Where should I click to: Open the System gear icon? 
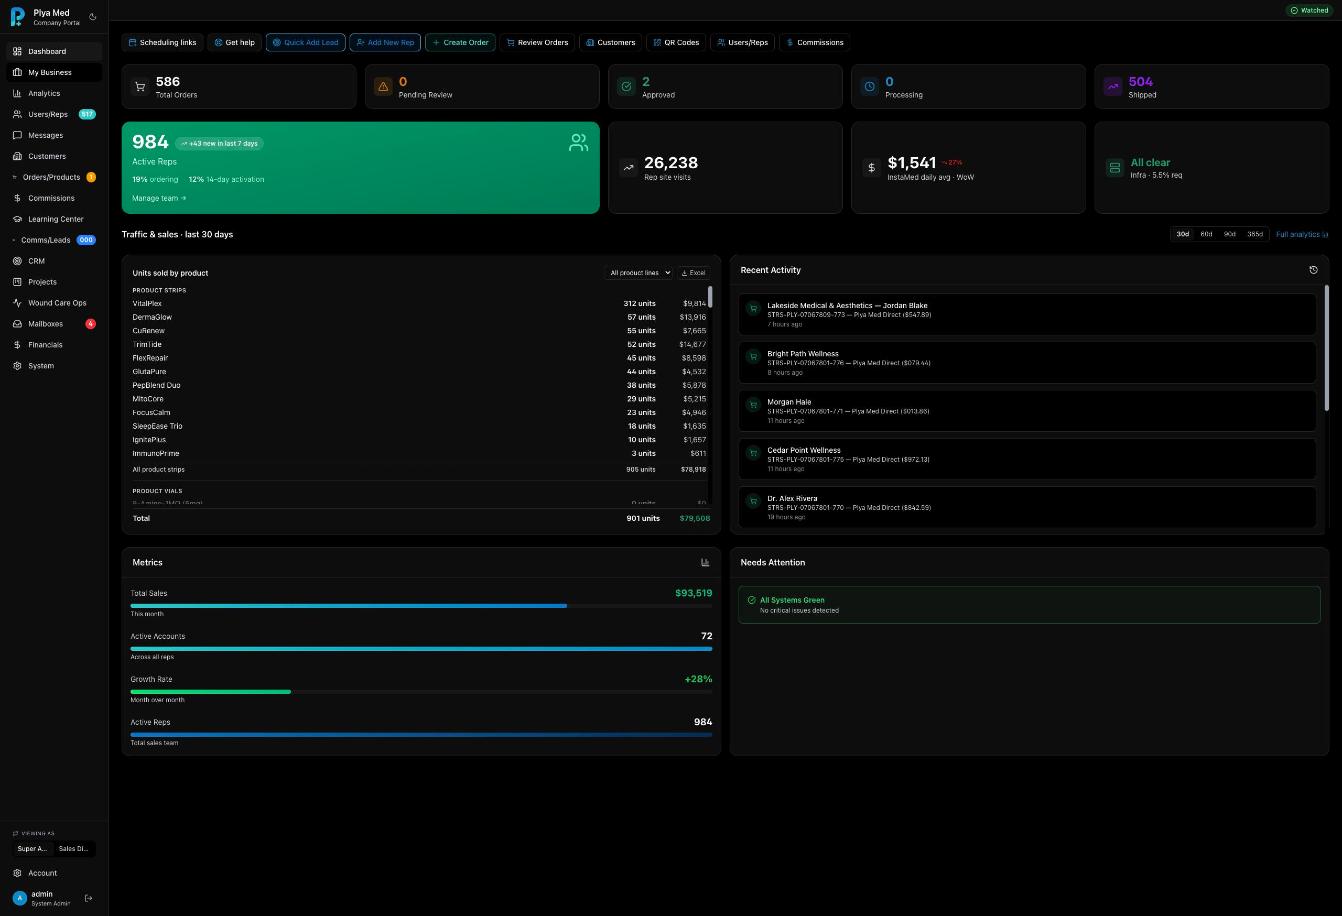pos(17,366)
